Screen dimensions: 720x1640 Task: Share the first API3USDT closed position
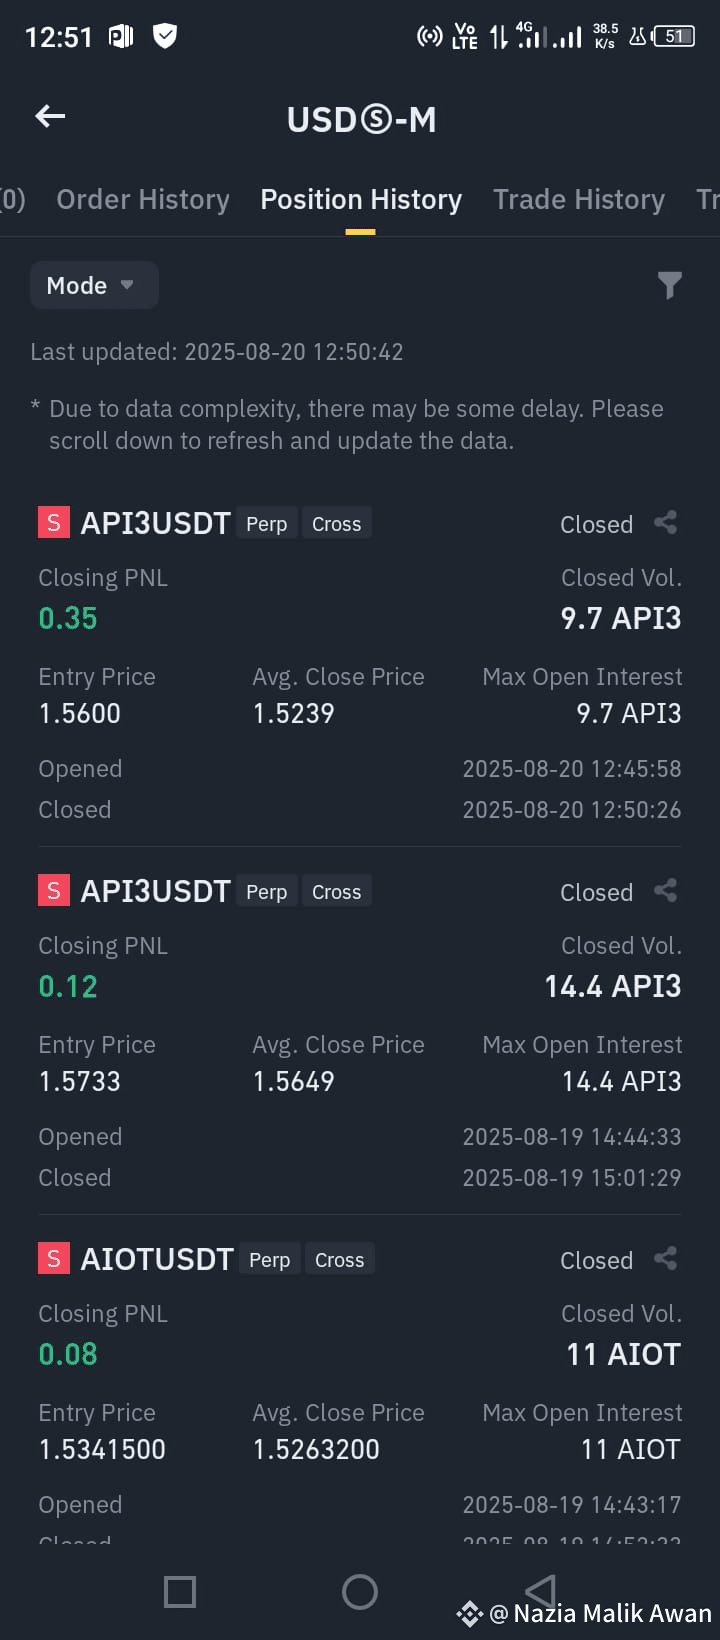[665, 523]
